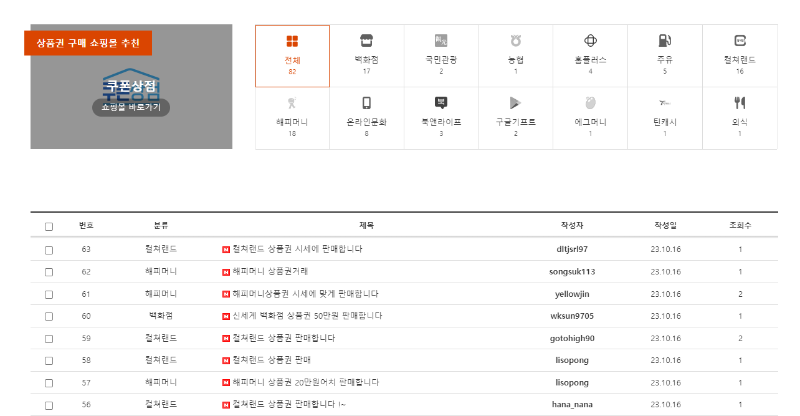Open post '신세계 백화점 상품권 50만원 판매합니다'
Image resolution: width=800 pixels, height=416 pixels.
point(307,315)
